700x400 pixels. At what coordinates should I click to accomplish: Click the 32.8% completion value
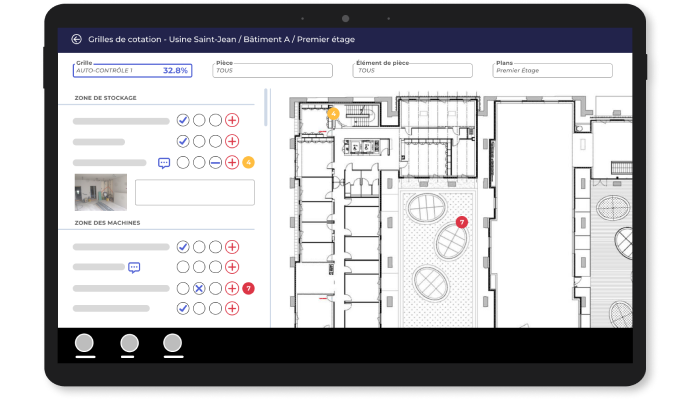point(175,71)
